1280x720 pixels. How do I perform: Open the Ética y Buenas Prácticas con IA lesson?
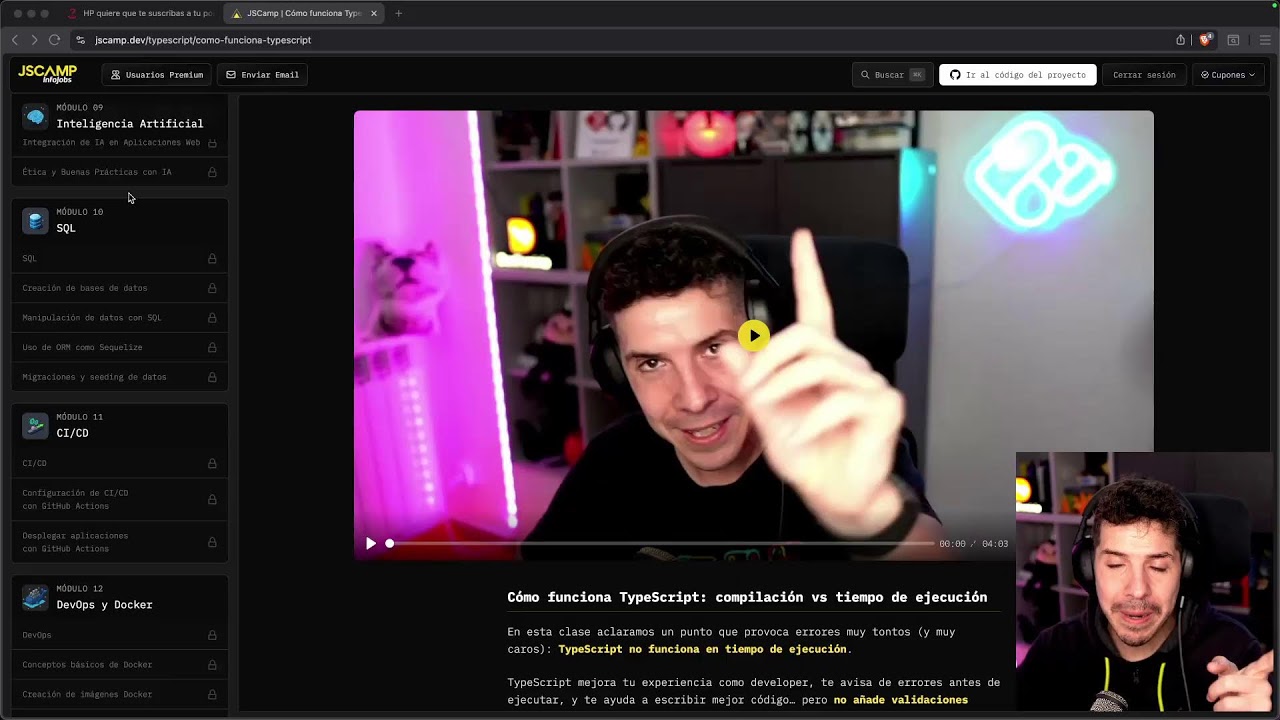(x=120, y=172)
